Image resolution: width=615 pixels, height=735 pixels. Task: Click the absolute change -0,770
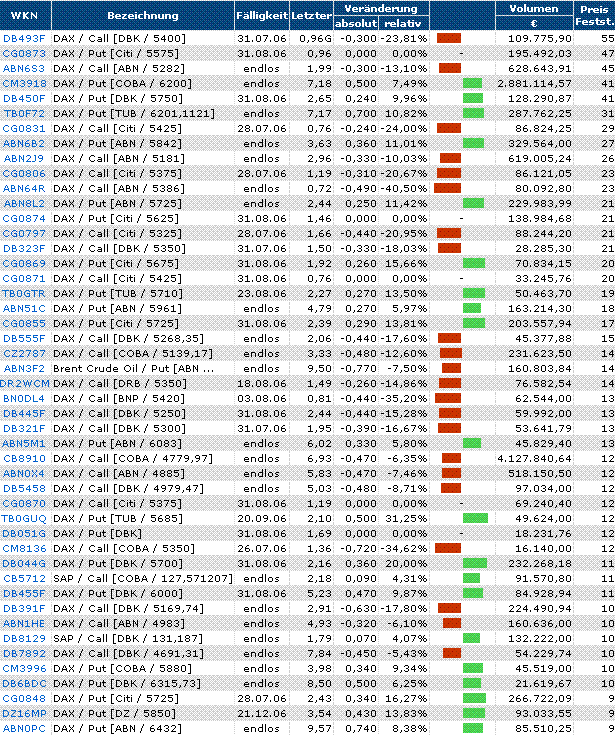358,368
